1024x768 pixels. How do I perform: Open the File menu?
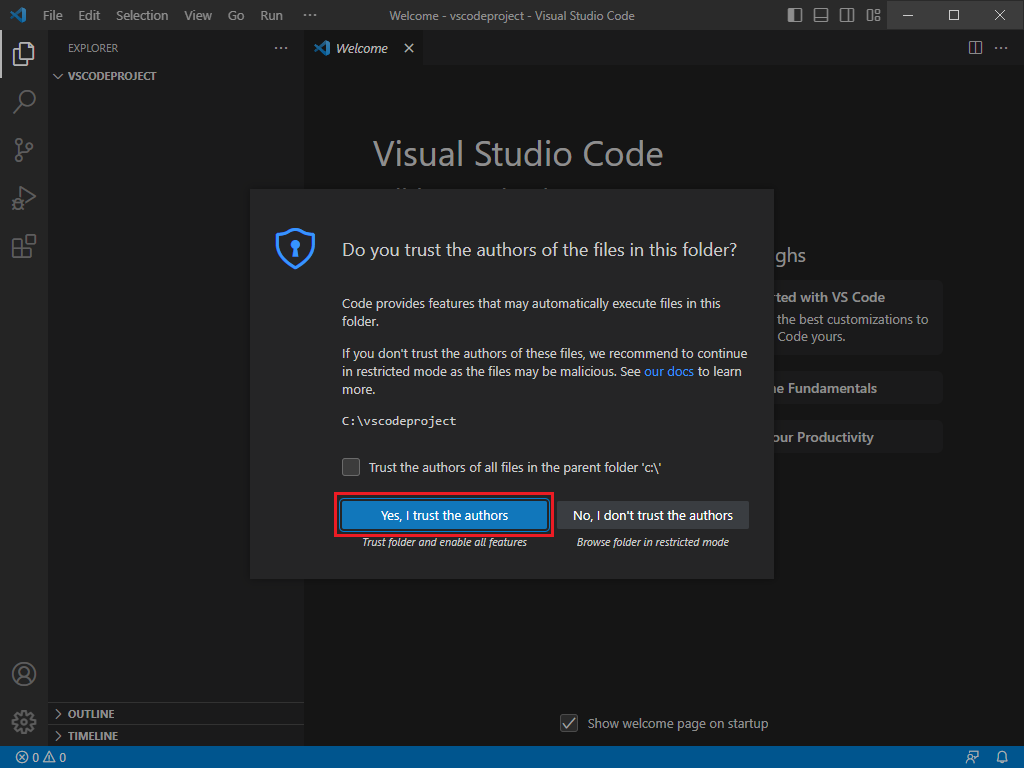52,15
